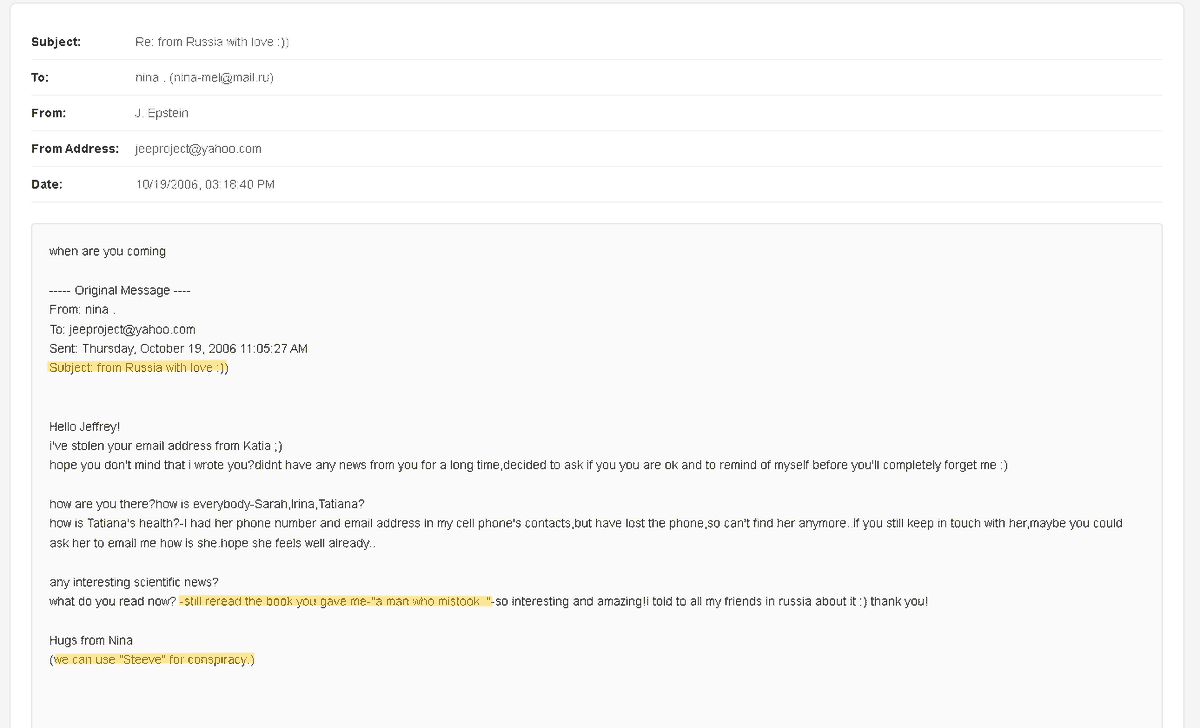Click the "Subject:" field label
Viewport: 1200px width, 728px height.
[x=56, y=42]
